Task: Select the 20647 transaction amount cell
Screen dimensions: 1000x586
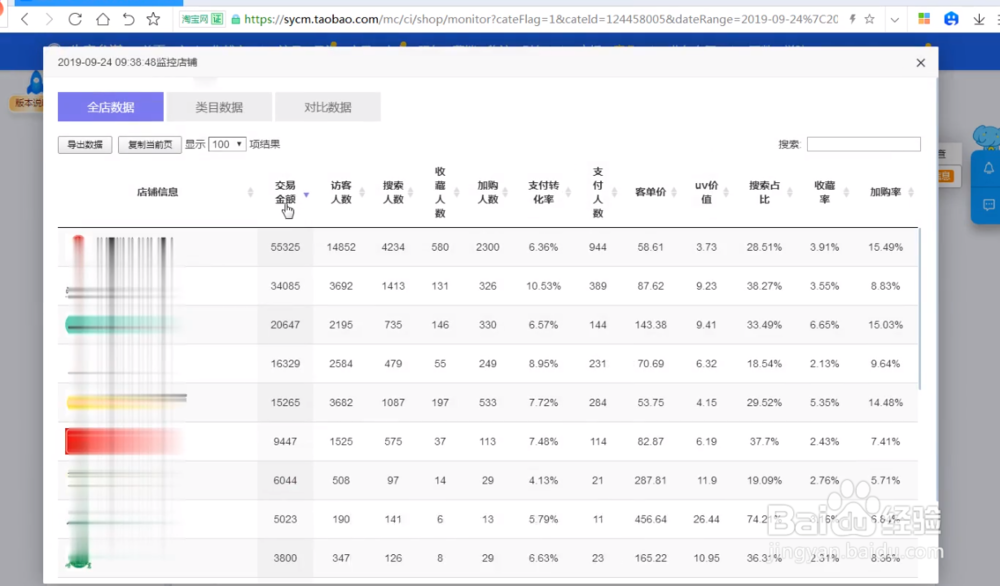Action: click(x=285, y=325)
